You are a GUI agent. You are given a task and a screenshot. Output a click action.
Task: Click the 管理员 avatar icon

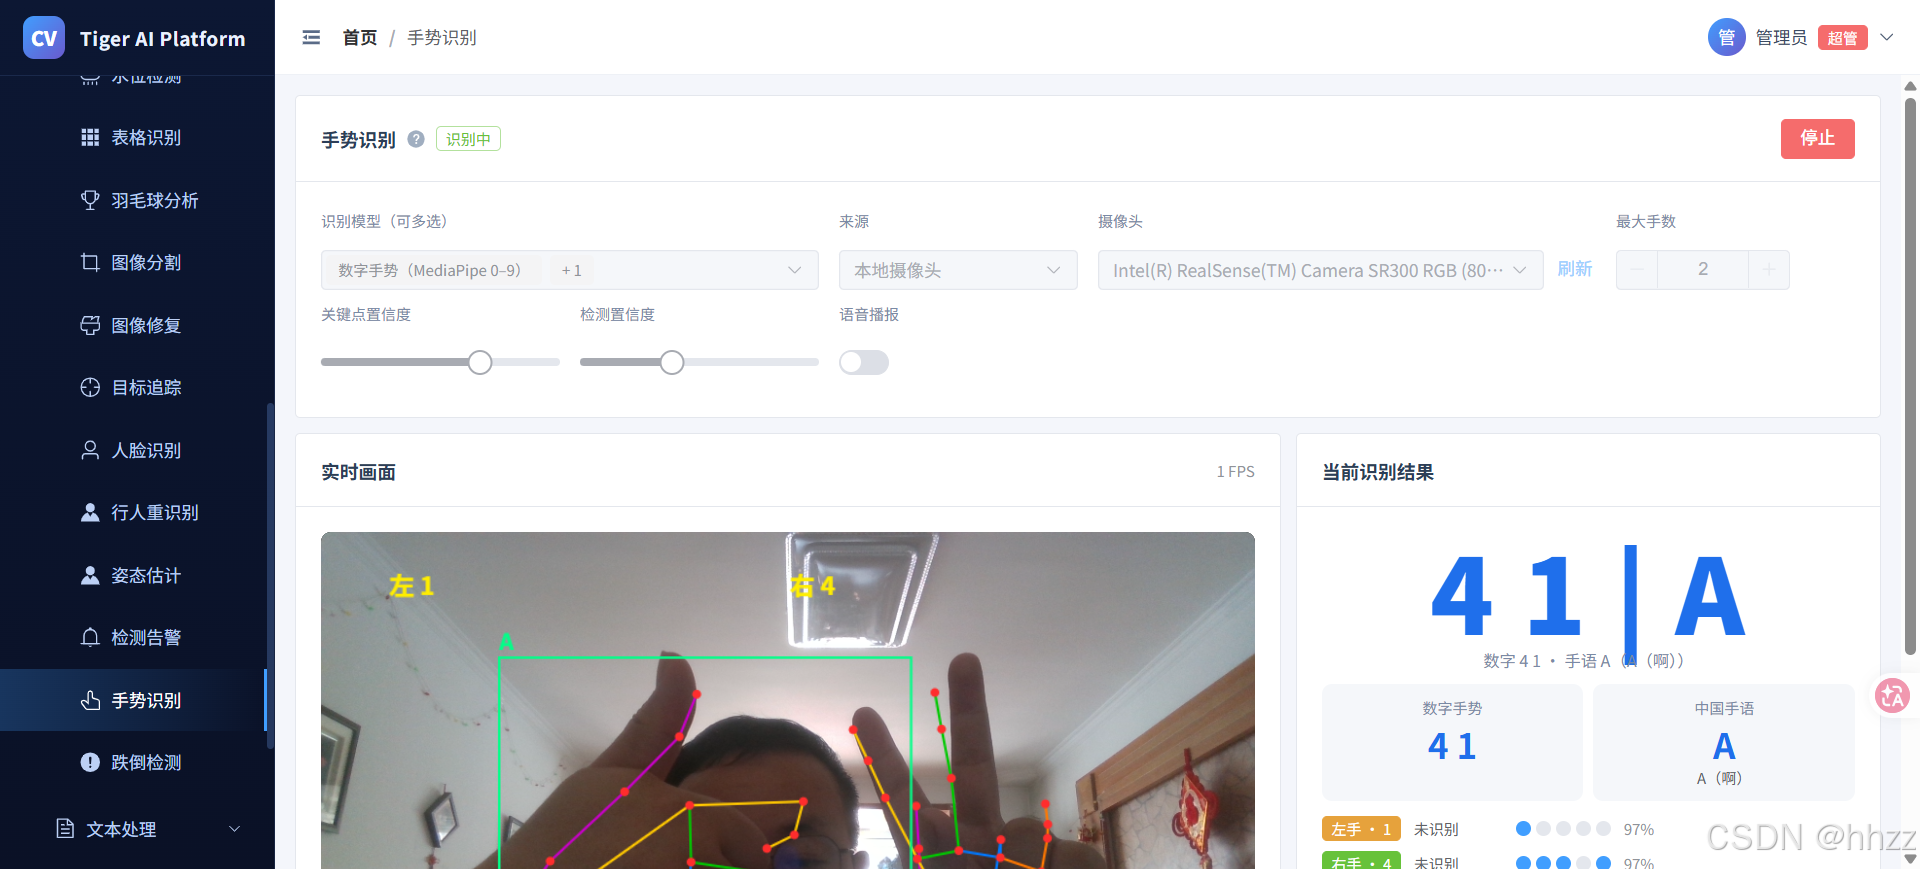click(1726, 38)
